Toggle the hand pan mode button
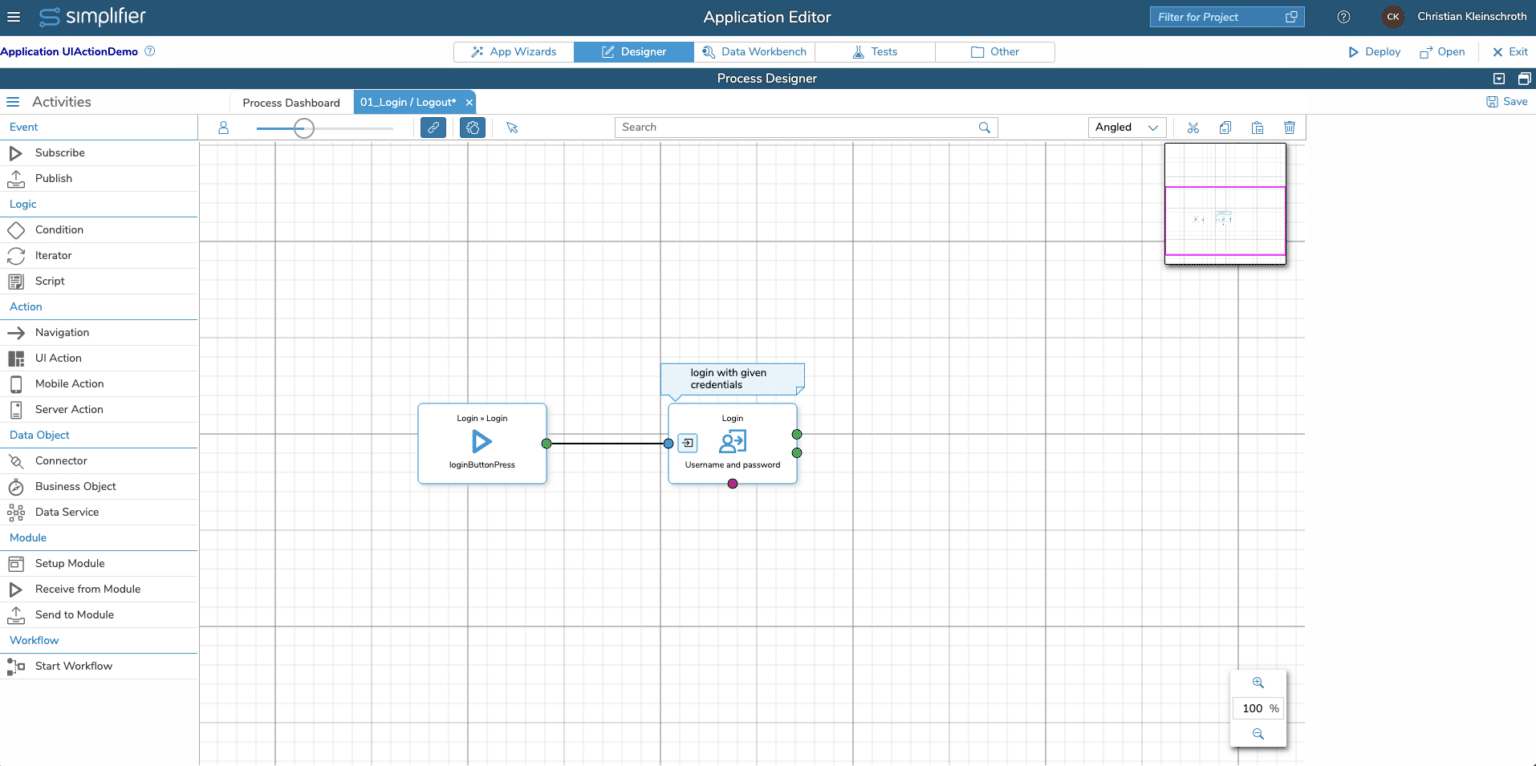Image resolution: width=1536 pixels, height=766 pixels. pos(473,128)
